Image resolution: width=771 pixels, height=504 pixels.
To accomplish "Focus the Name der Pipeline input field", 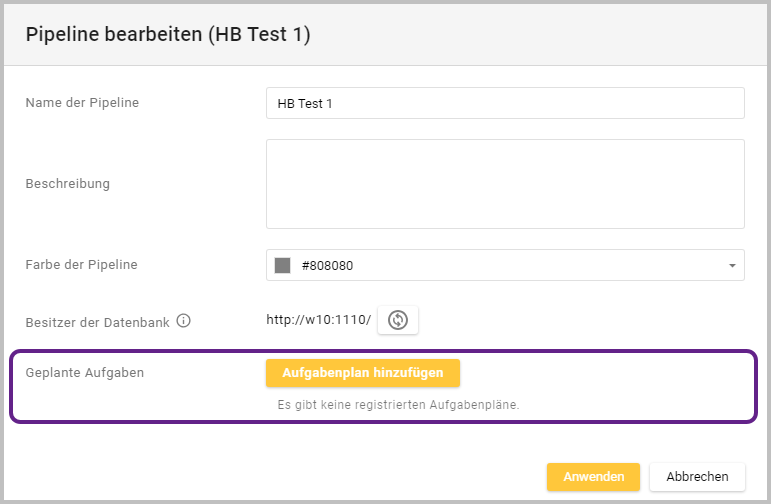I will point(505,103).
